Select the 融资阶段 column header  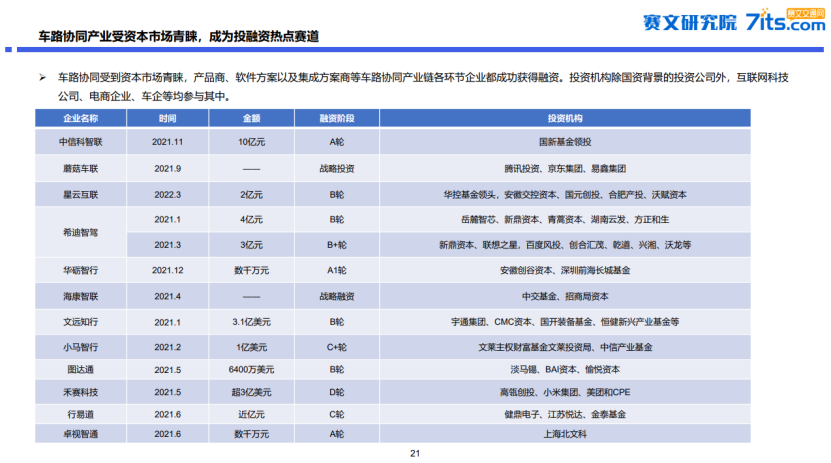(x=337, y=118)
